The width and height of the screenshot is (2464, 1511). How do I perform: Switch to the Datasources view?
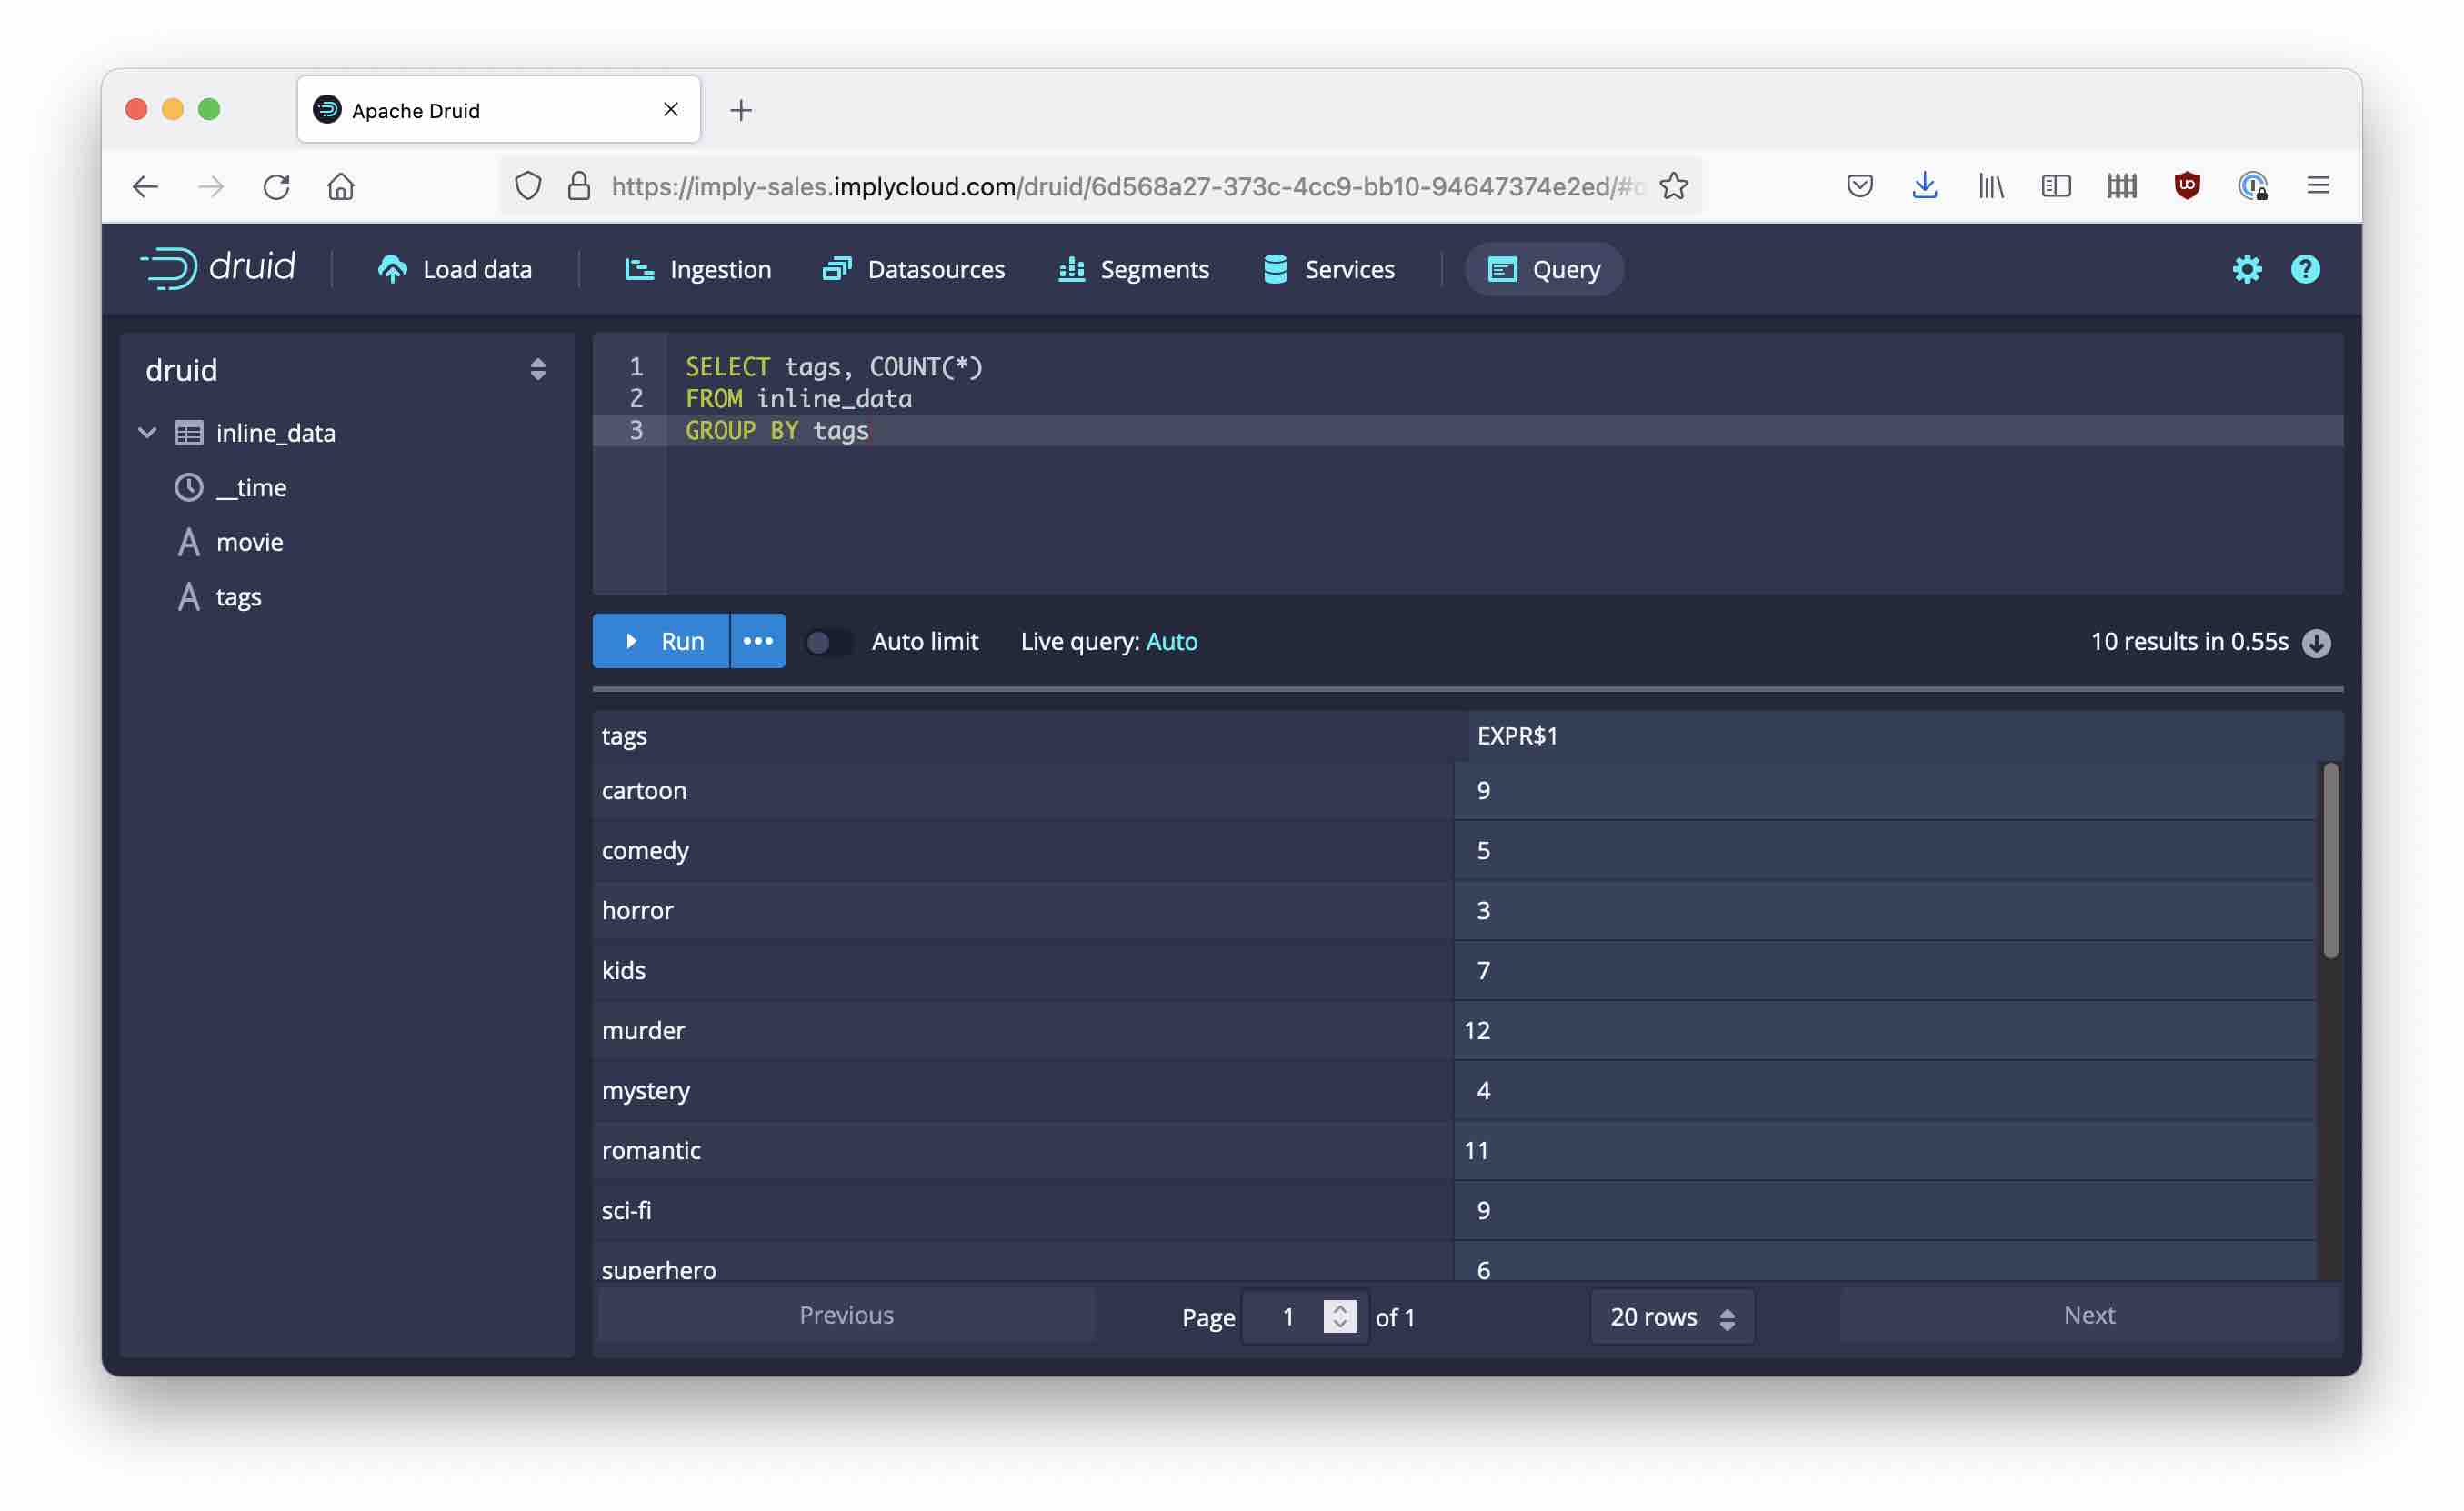(x=913, y=269)
